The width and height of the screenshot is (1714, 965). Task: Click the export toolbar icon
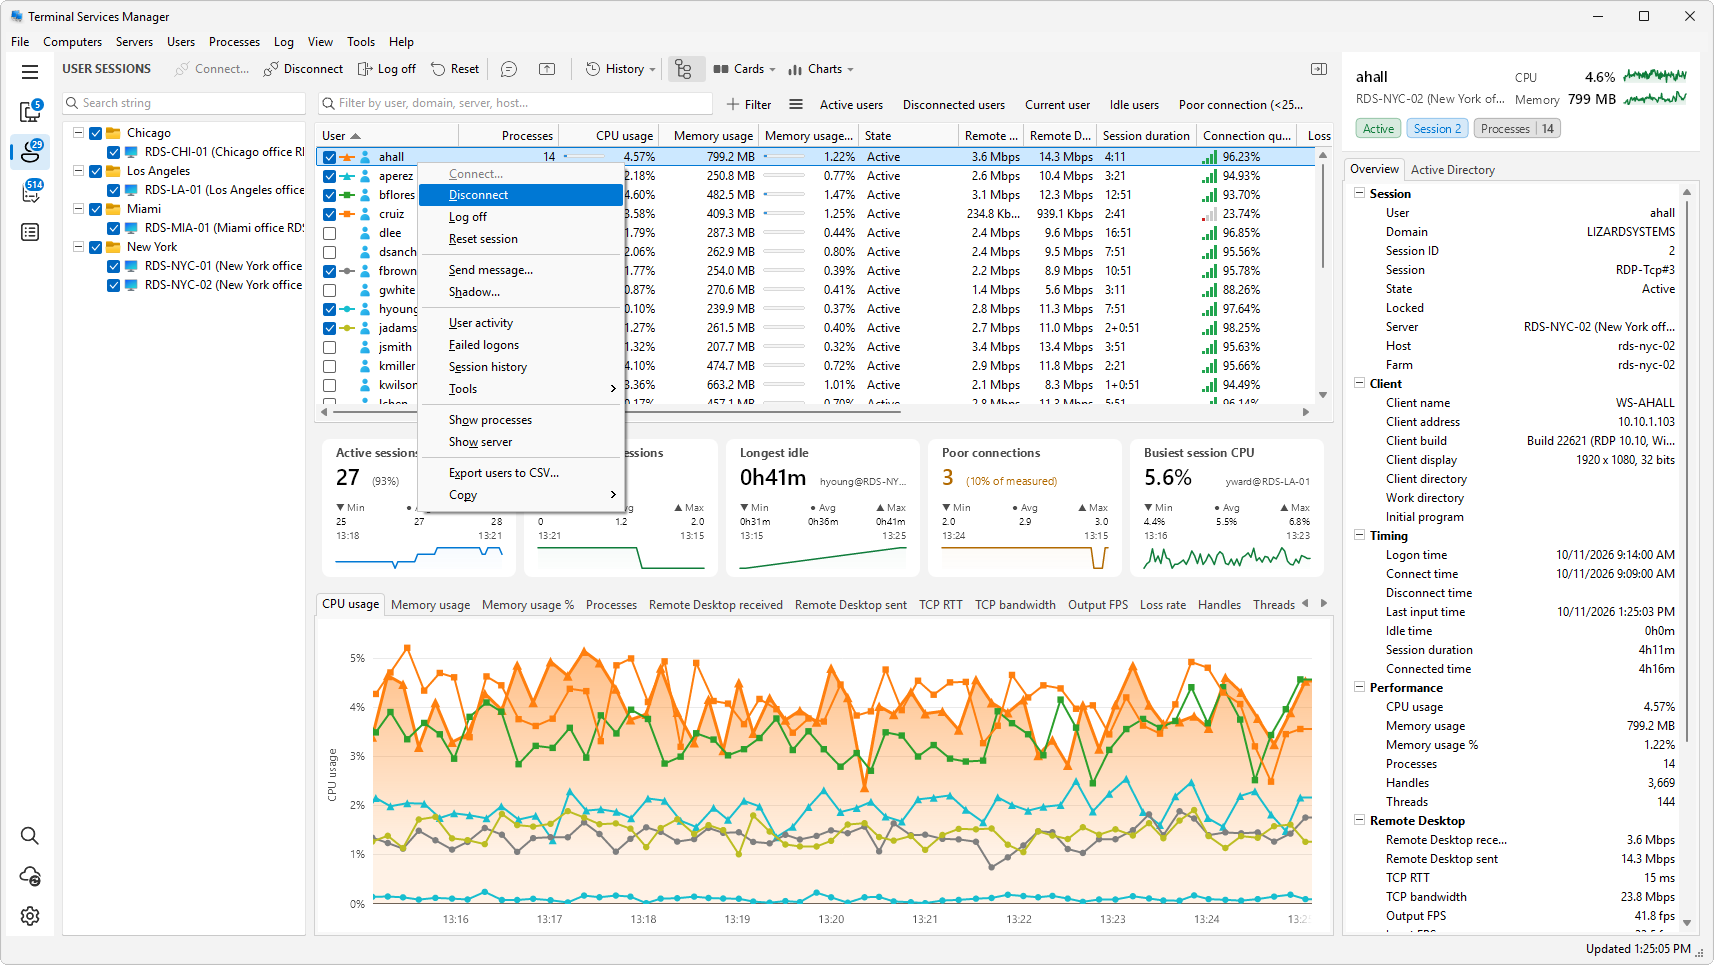[547, 69]
